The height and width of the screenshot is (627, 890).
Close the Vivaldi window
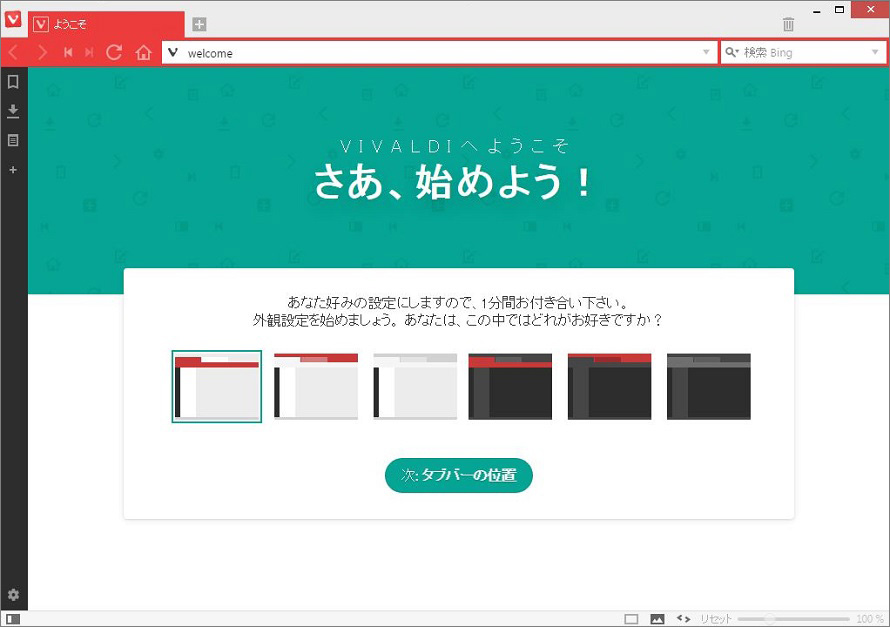(870, 10)
